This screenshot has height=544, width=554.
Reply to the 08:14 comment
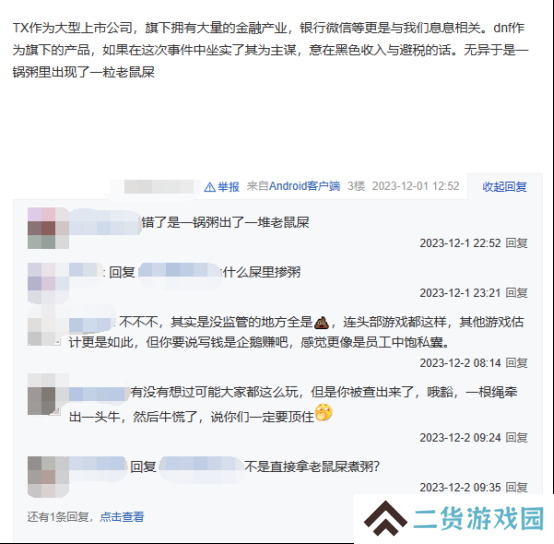[517, 363]
